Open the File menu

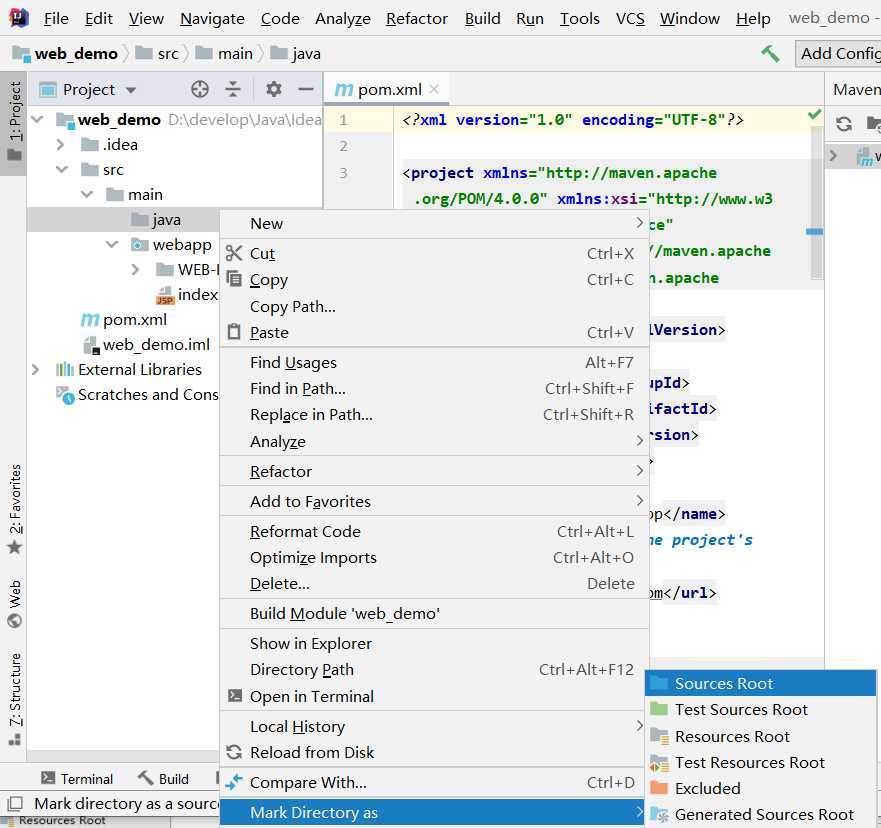[x=56, y=19]
